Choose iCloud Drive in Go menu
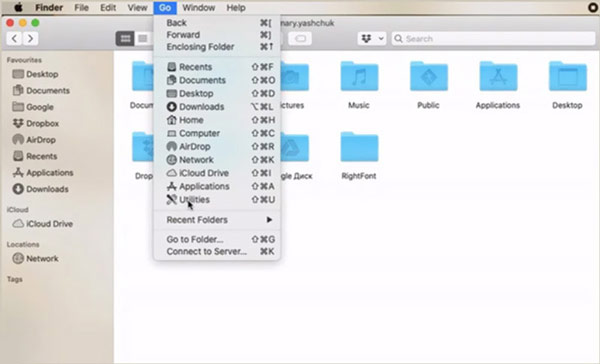The width and height of the screenshot is (600, 364). pyautogui.click(x=217, y=173)
